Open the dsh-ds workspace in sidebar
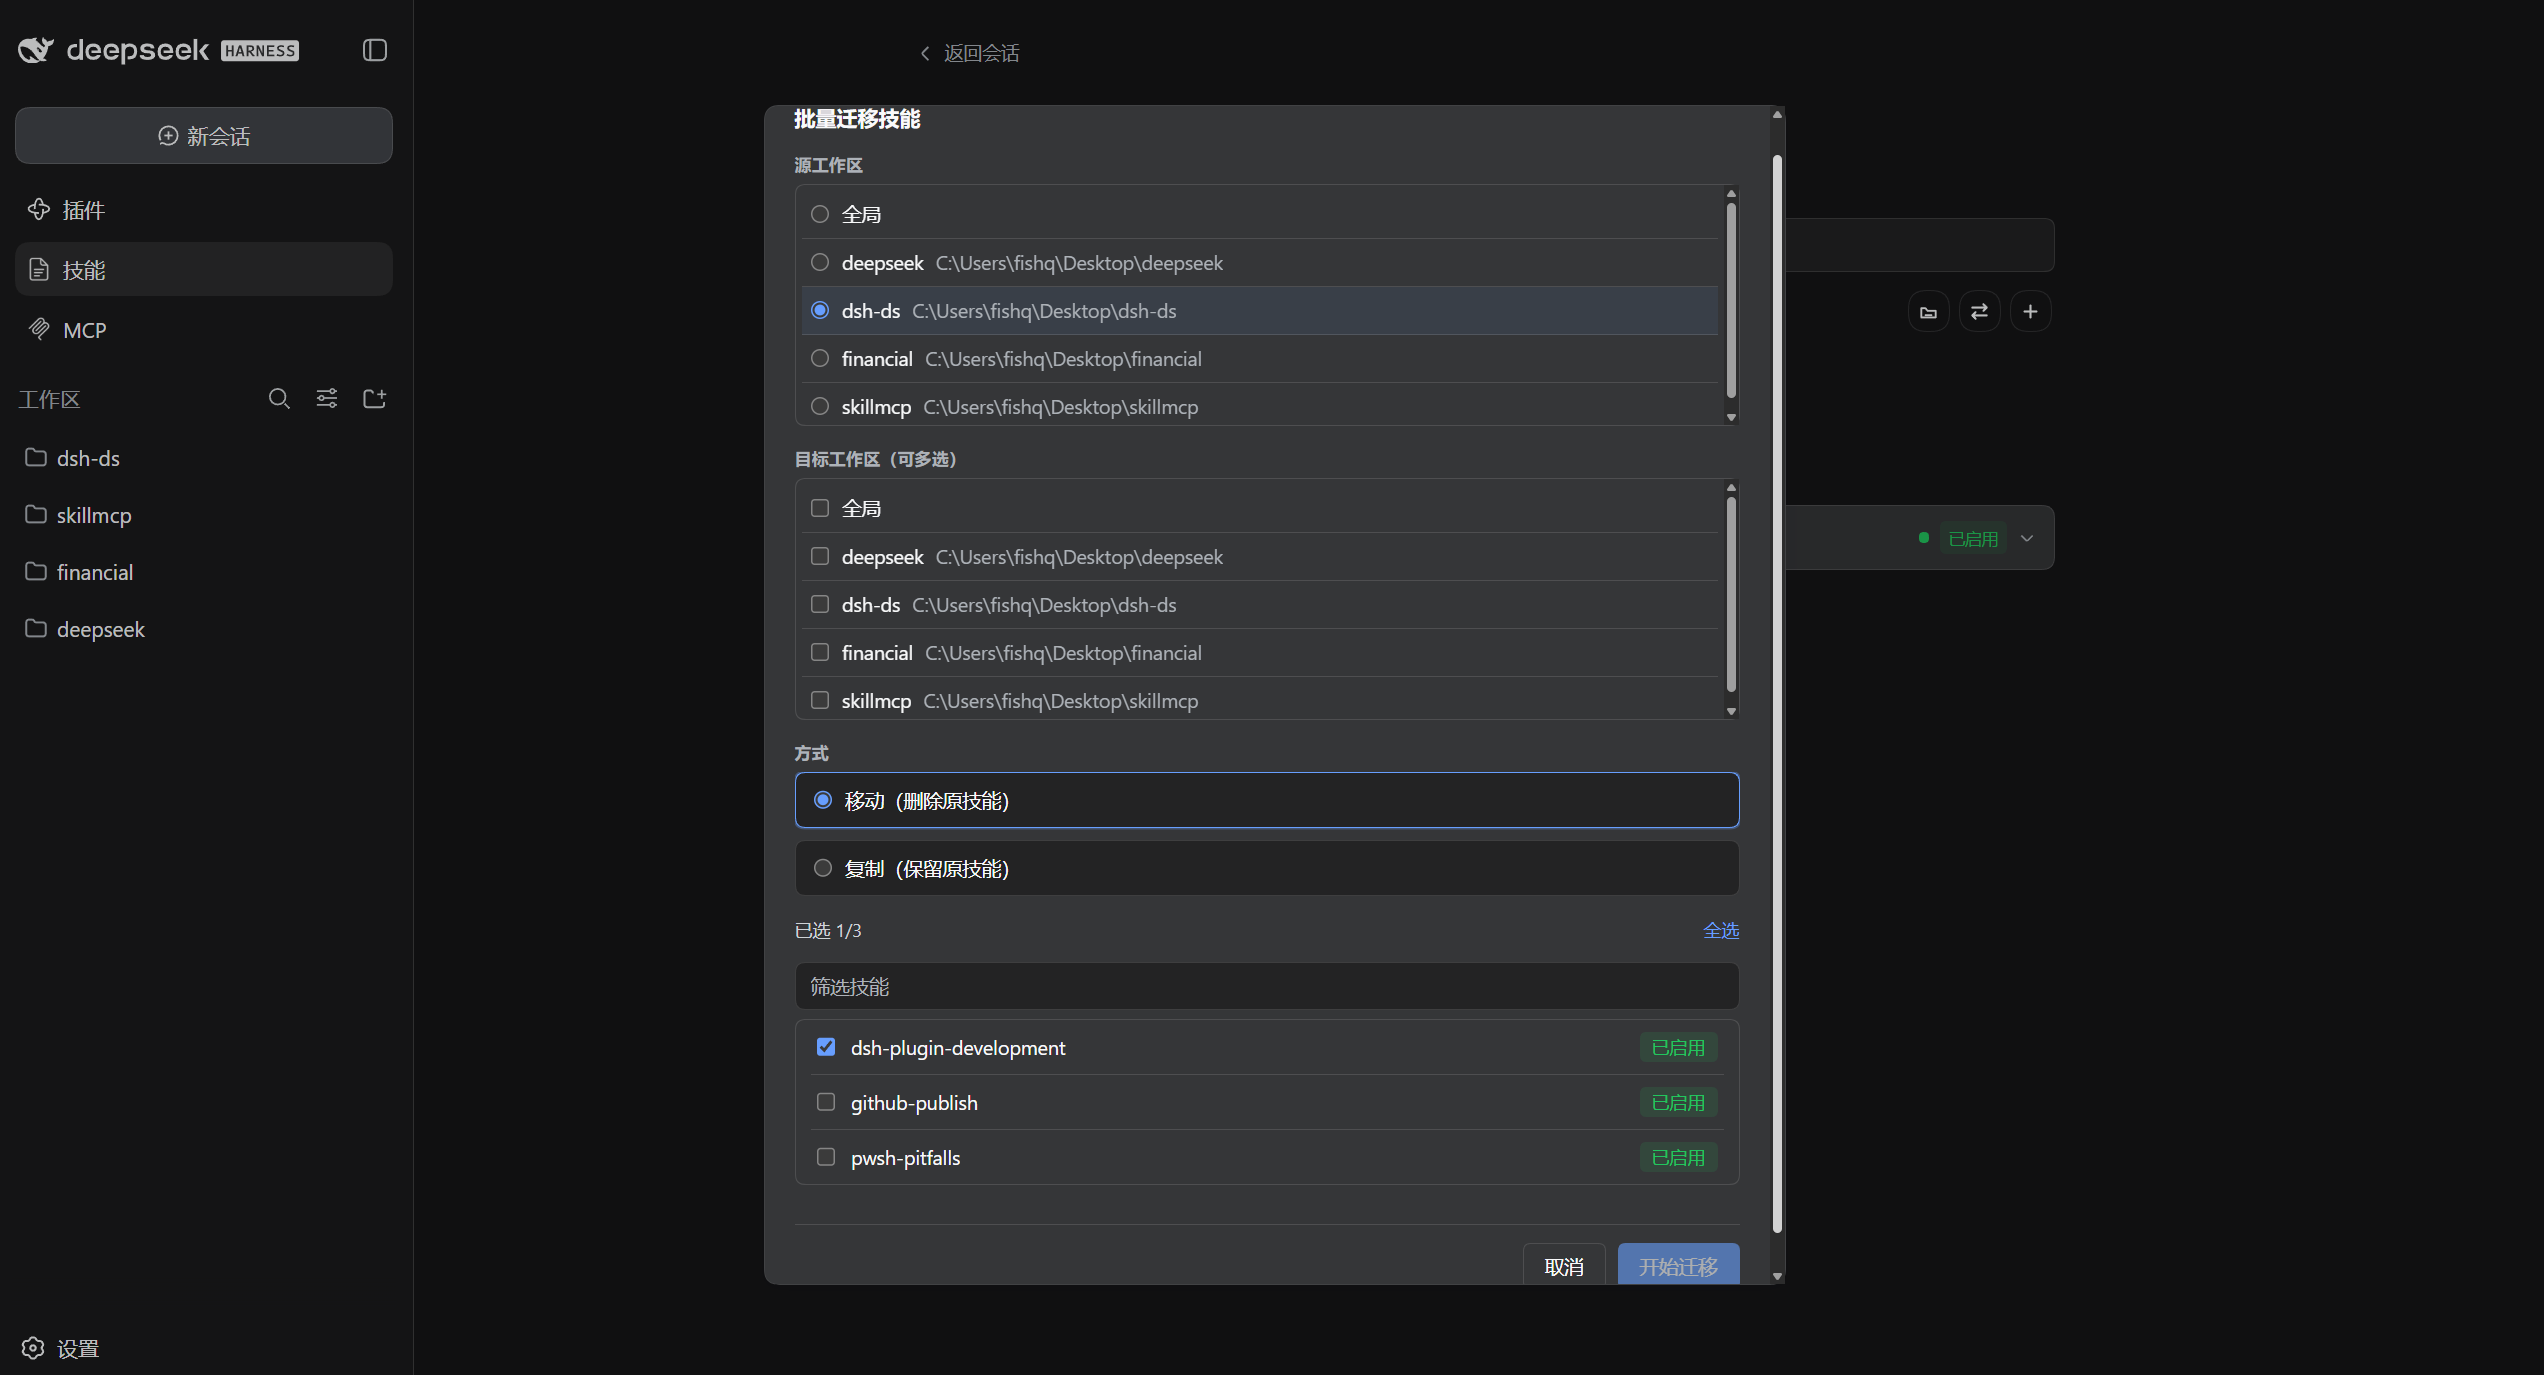2544x1375 pixels. coord(204,458)
